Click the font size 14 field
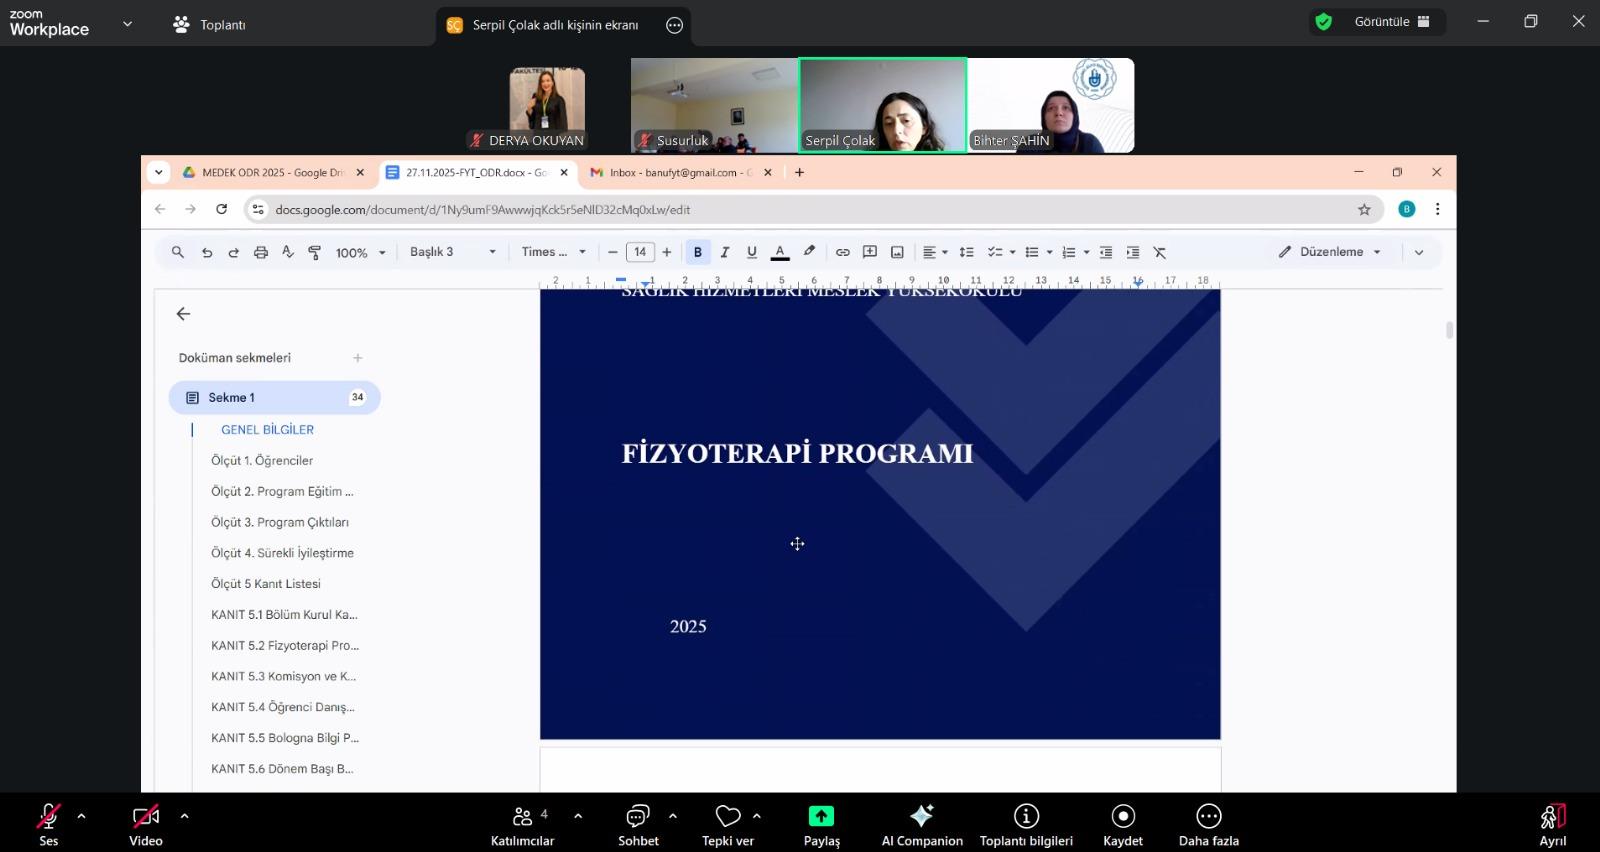 (640, 252)
